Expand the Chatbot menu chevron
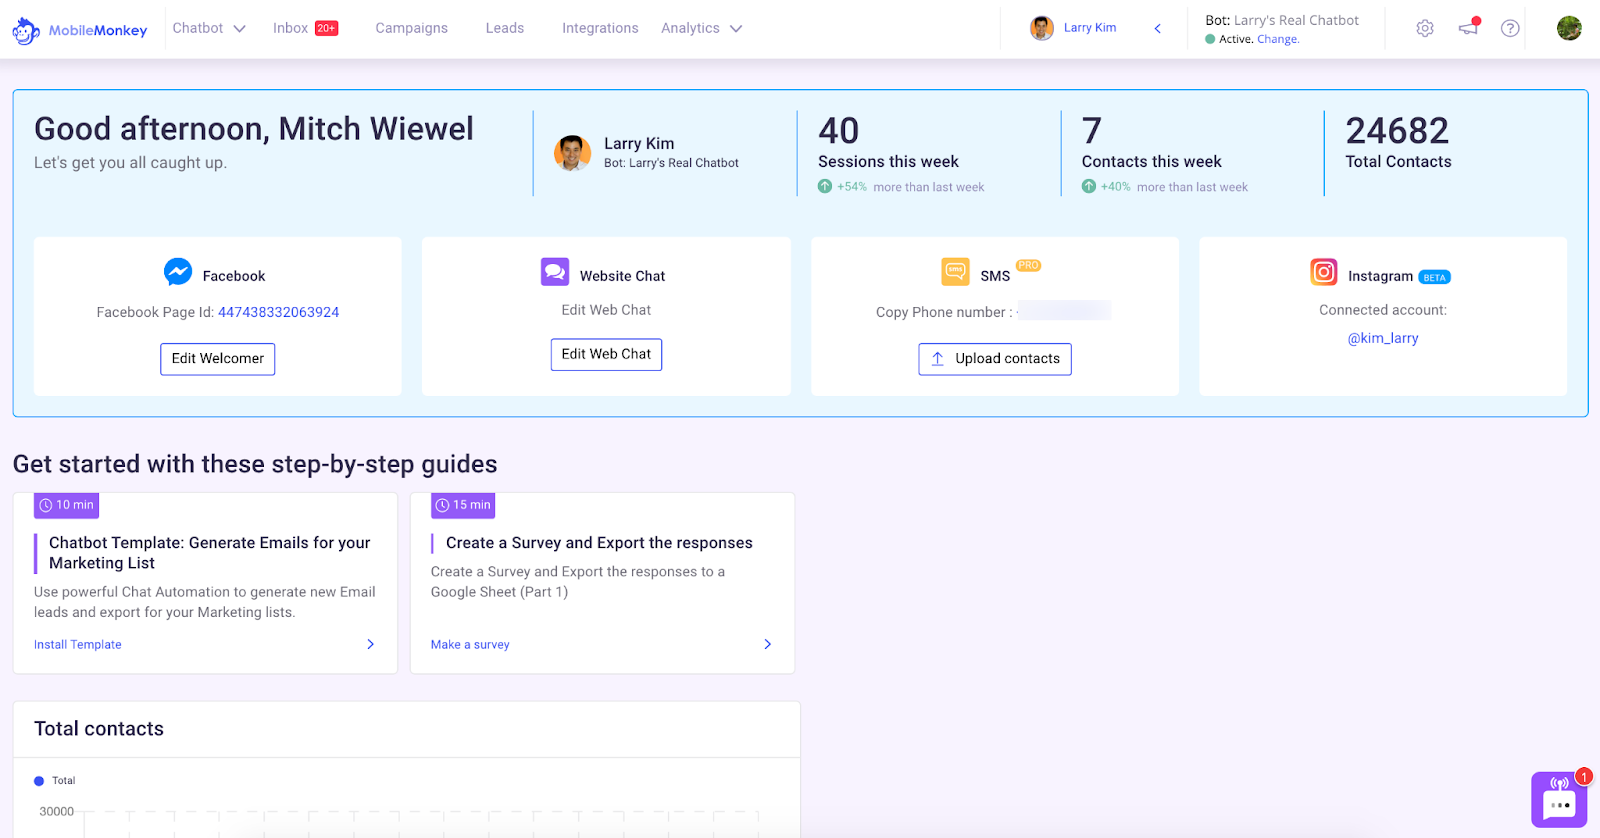Screen dimensions: 1600x838 click(x=239, y=29)
